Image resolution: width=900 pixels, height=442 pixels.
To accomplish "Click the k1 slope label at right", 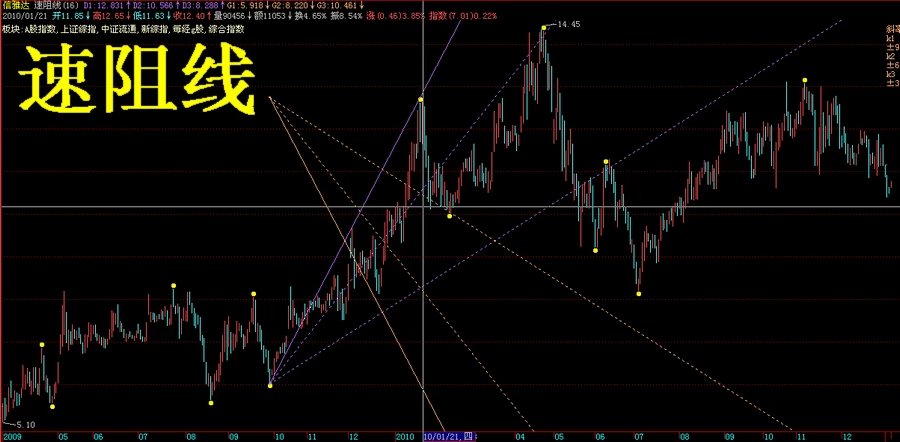I will (891, 38).
